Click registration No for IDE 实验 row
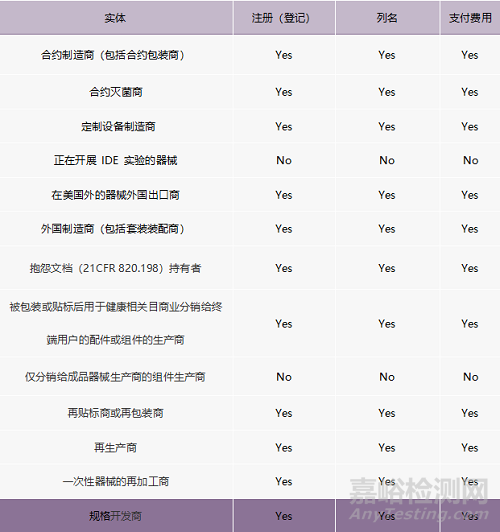The height and width of the screenshot is (532, 500). point(284,160)
